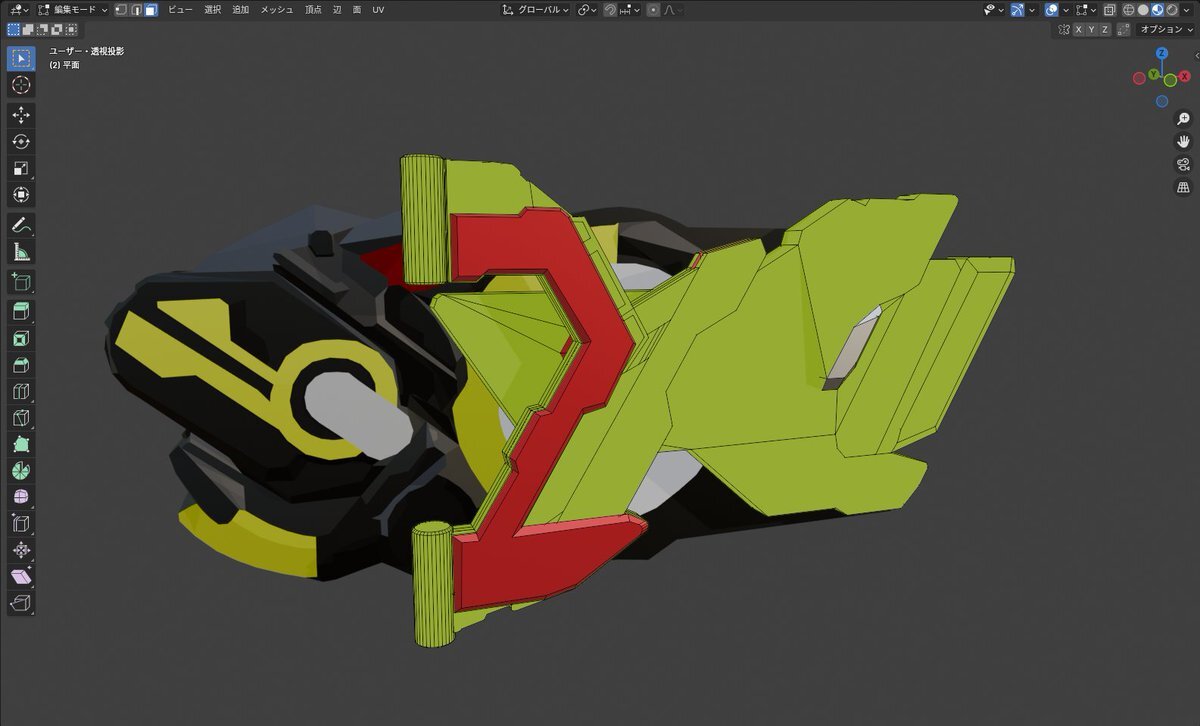Screen dimensions: 1200x726
Task: Click the zoom view button
Action: (1183, 119)
